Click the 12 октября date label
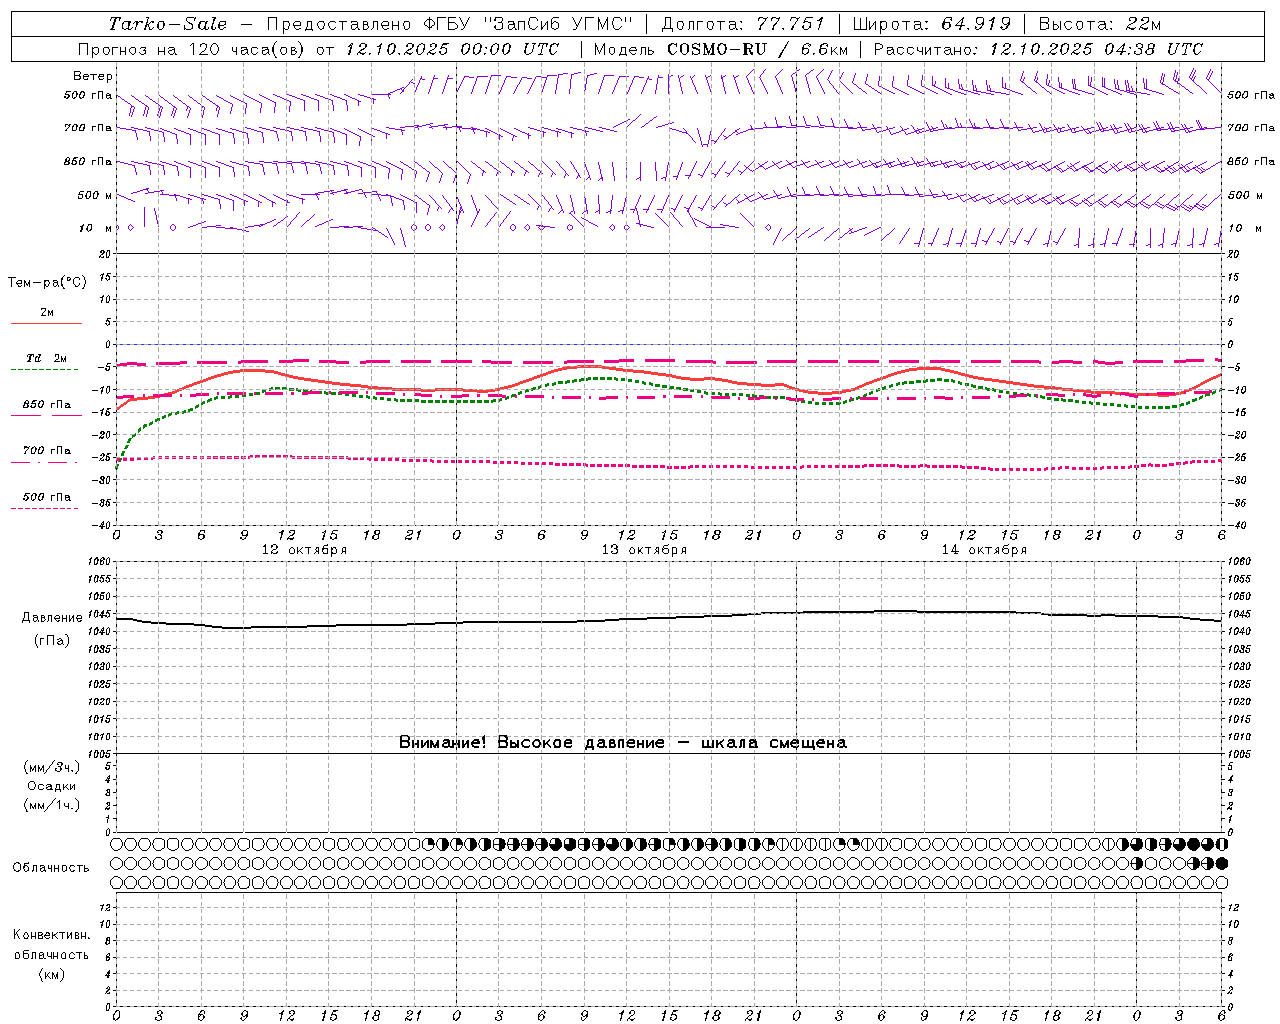This screenshot has height=1024, width=1280. coord(304,550)
